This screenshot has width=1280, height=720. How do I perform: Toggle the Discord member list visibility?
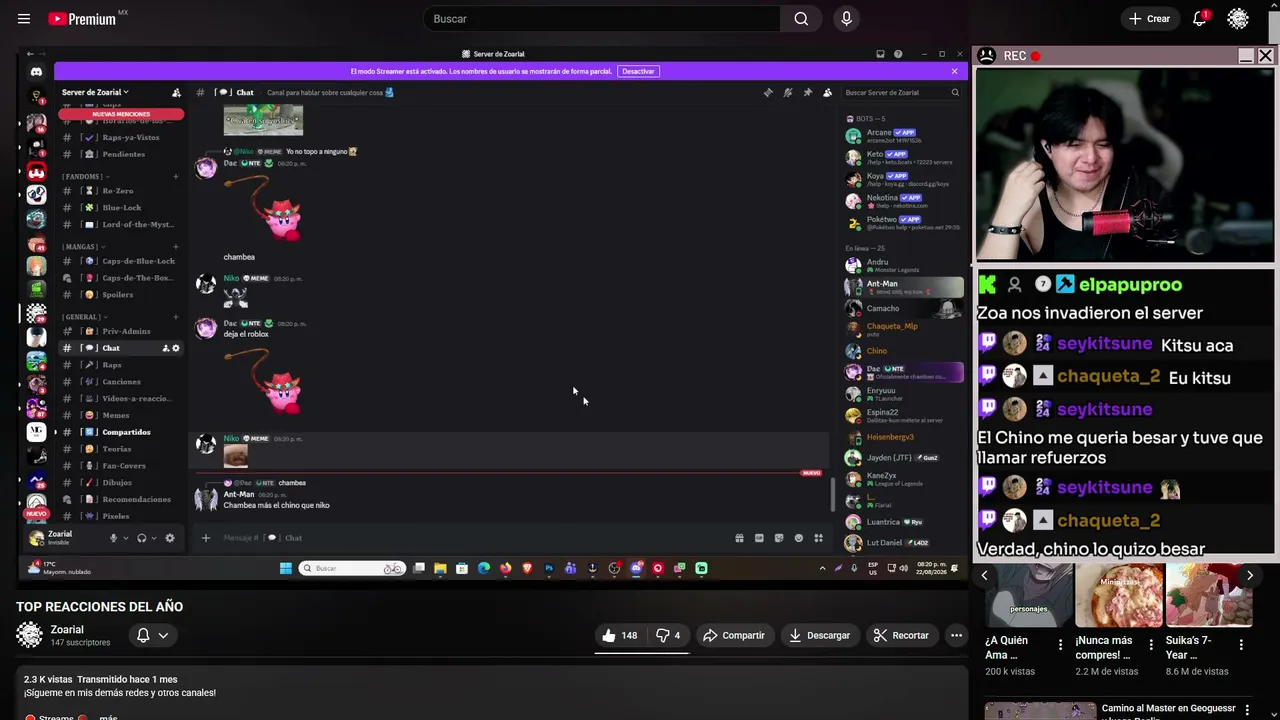click(827, 93)
